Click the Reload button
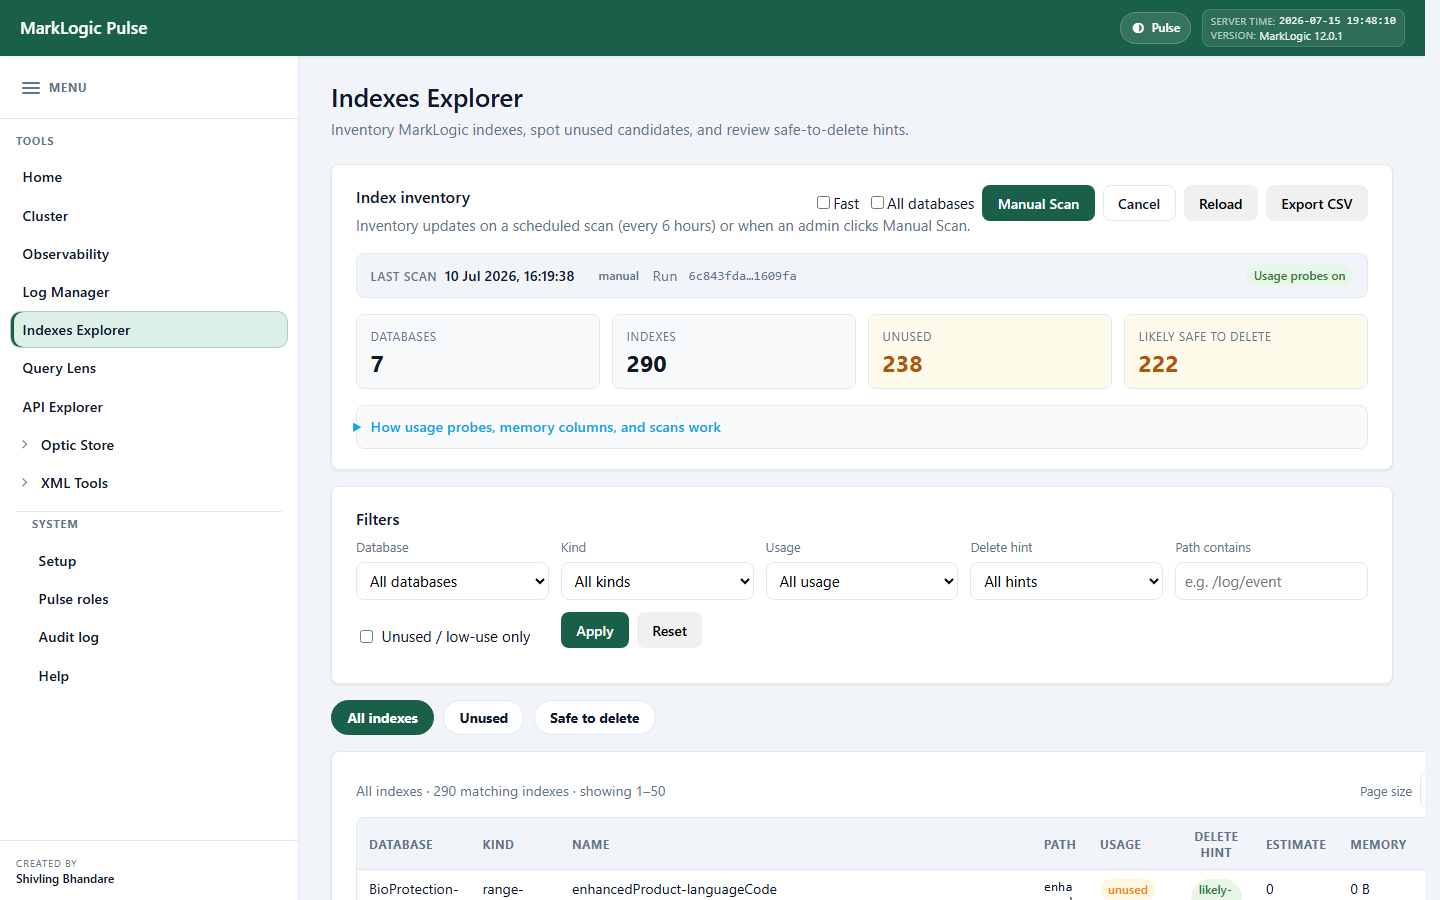This screenshot has height=900, width=1440. tap(1220, 203)
